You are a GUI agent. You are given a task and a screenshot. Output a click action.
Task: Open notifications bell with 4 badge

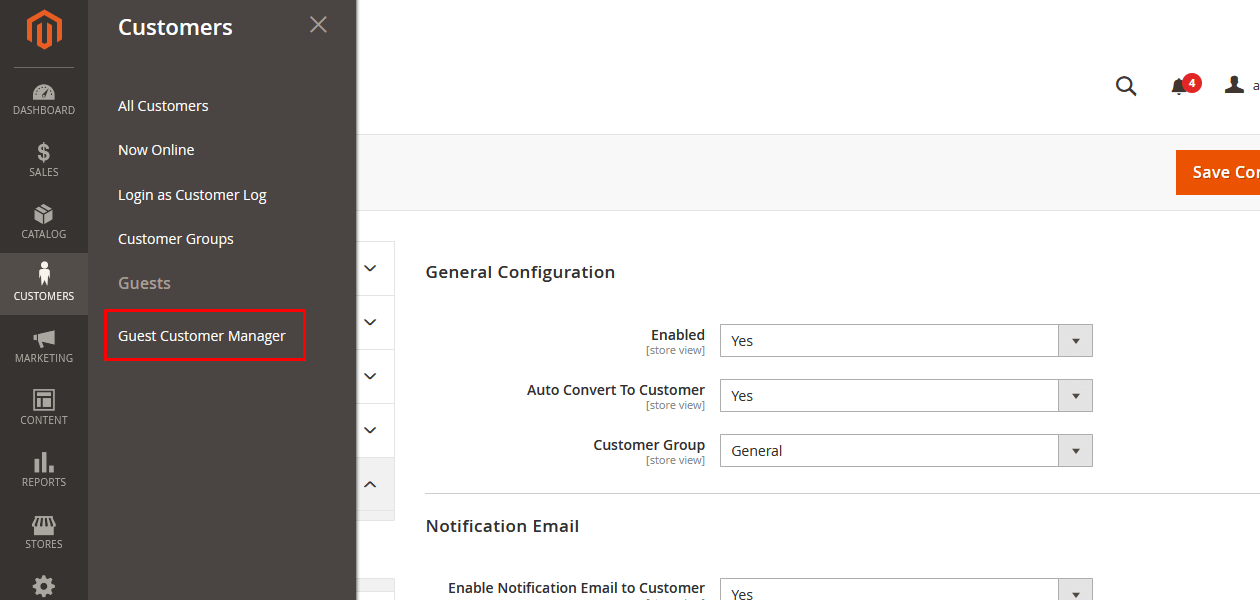coord(1181,86)
